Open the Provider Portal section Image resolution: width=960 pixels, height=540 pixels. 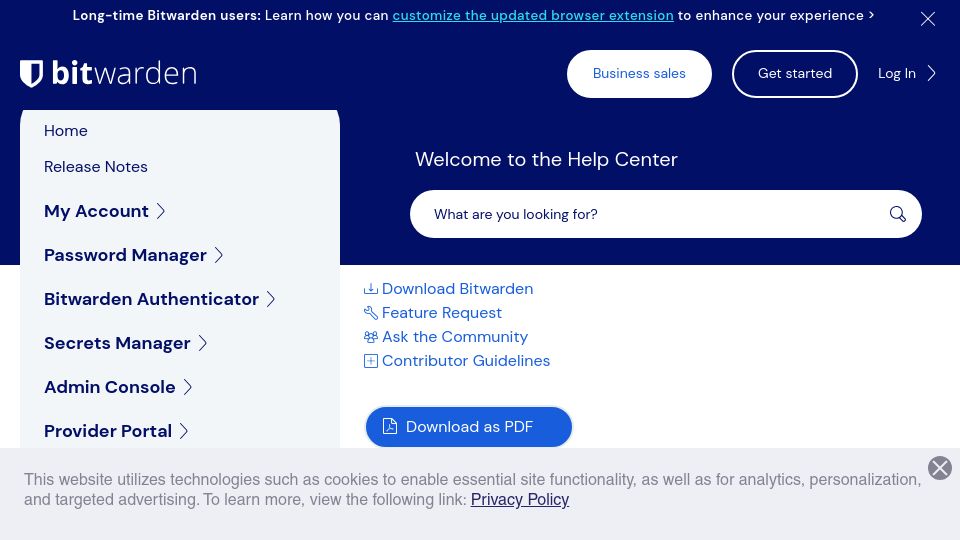click(x=108, y=432)
